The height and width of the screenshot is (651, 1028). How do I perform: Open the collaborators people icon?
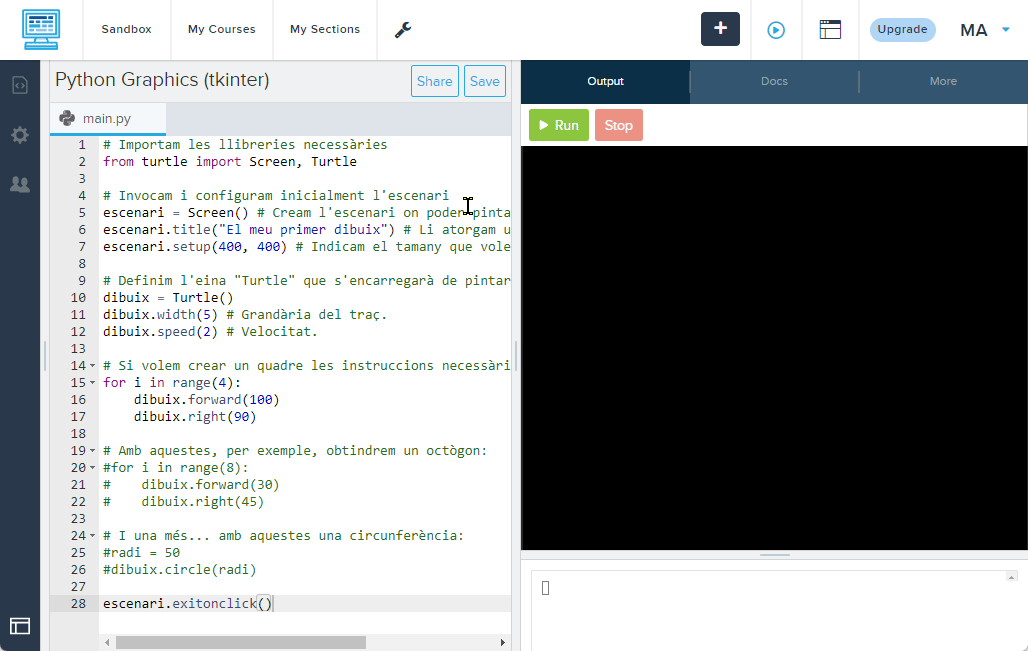20,184
